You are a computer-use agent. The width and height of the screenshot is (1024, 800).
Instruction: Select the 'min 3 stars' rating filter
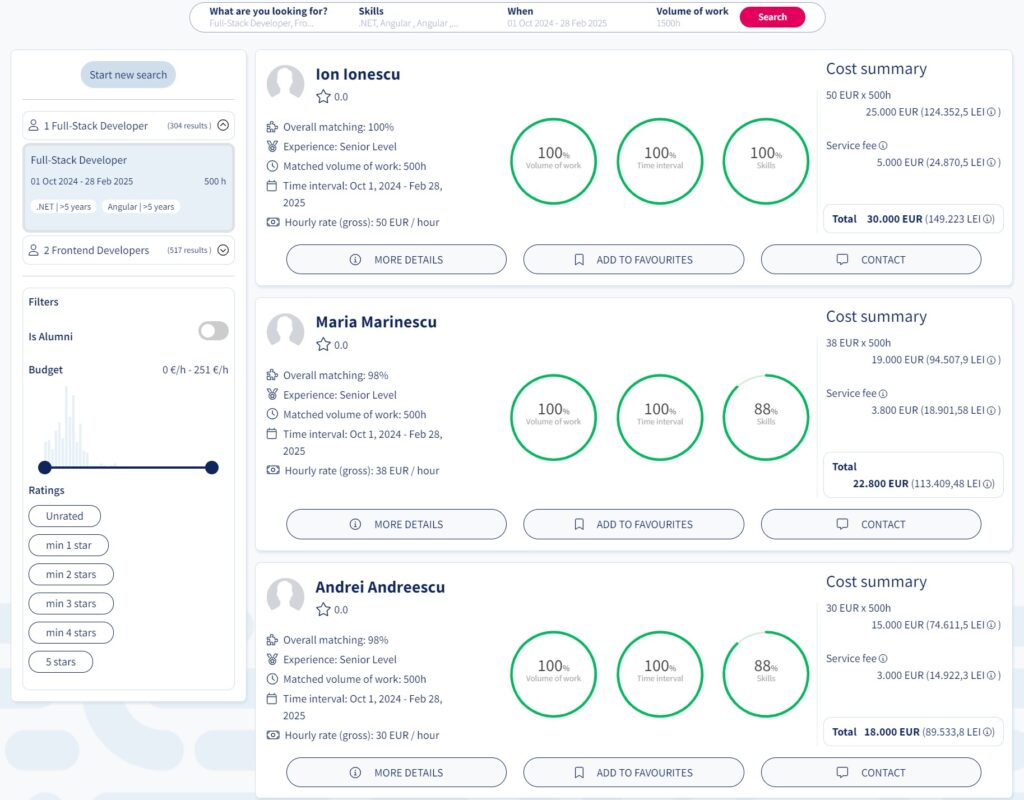[71, 604]
